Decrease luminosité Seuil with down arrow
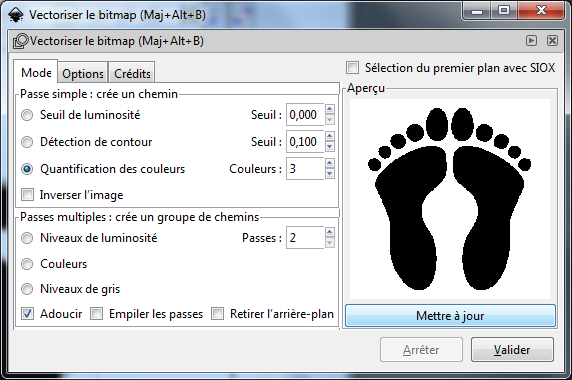Image resolution: width=572 pixels, height=380 pixels. click(330, 120)
